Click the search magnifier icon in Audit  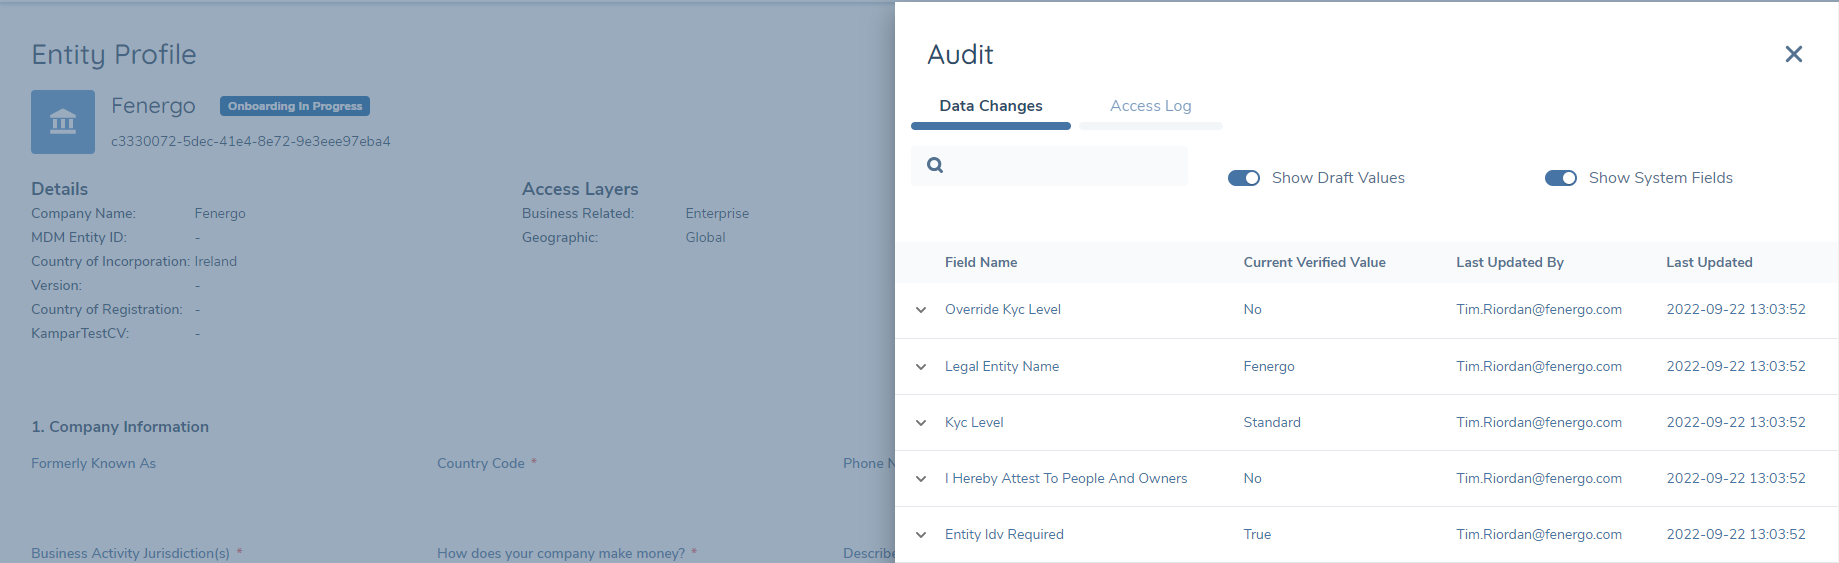[x=935, y=166]
